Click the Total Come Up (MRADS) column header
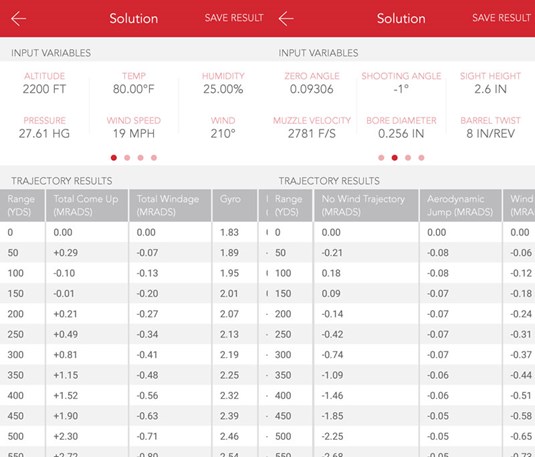Viewport: 535px width, 457px height. (87, 205)
